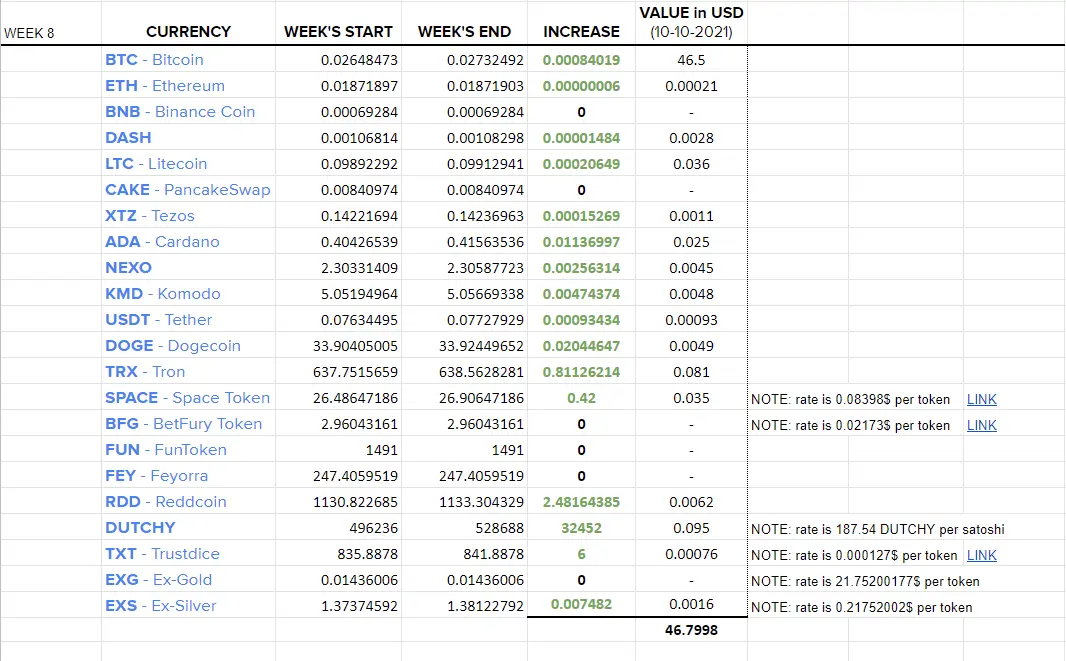1066x661 pixels.
Task: Click the DUTCHY increase value 32452
Action: click(x=581, y=528)
